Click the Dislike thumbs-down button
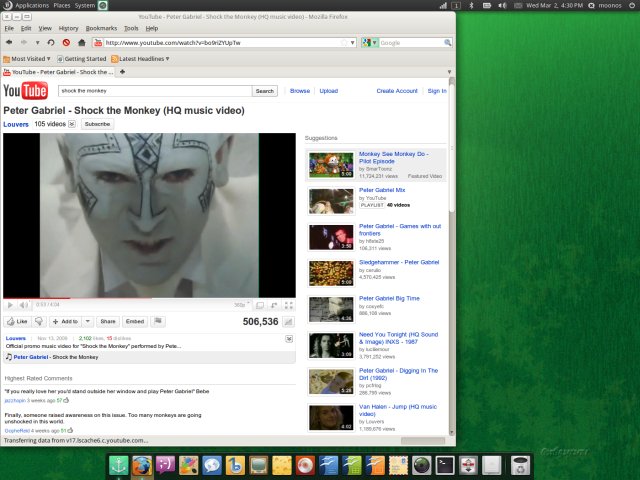Image resolution: width=640 pixels, height=480 pixels. point(40,322)
